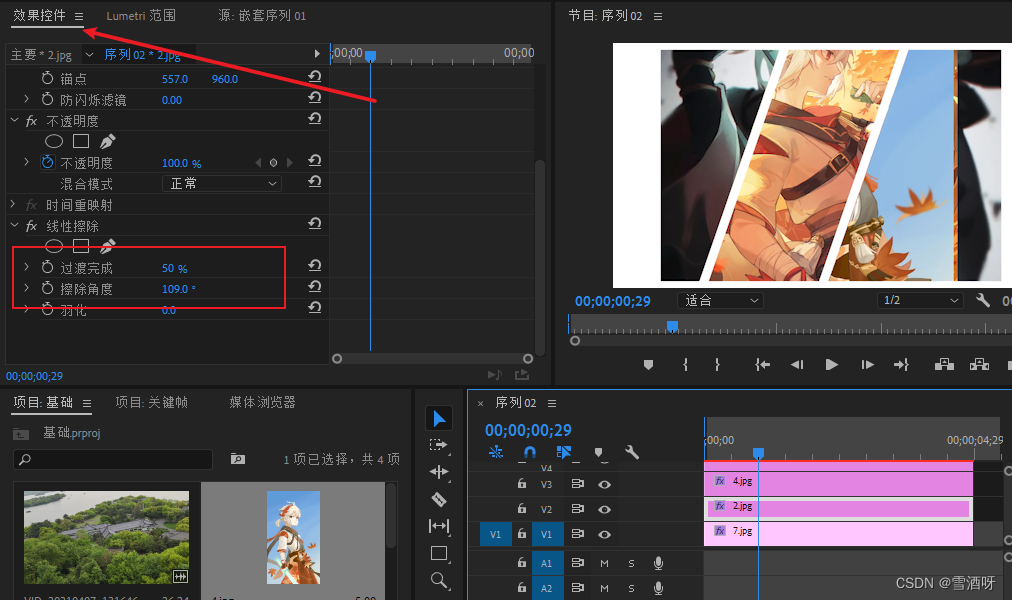Go to Out point in program monitor

901,365
